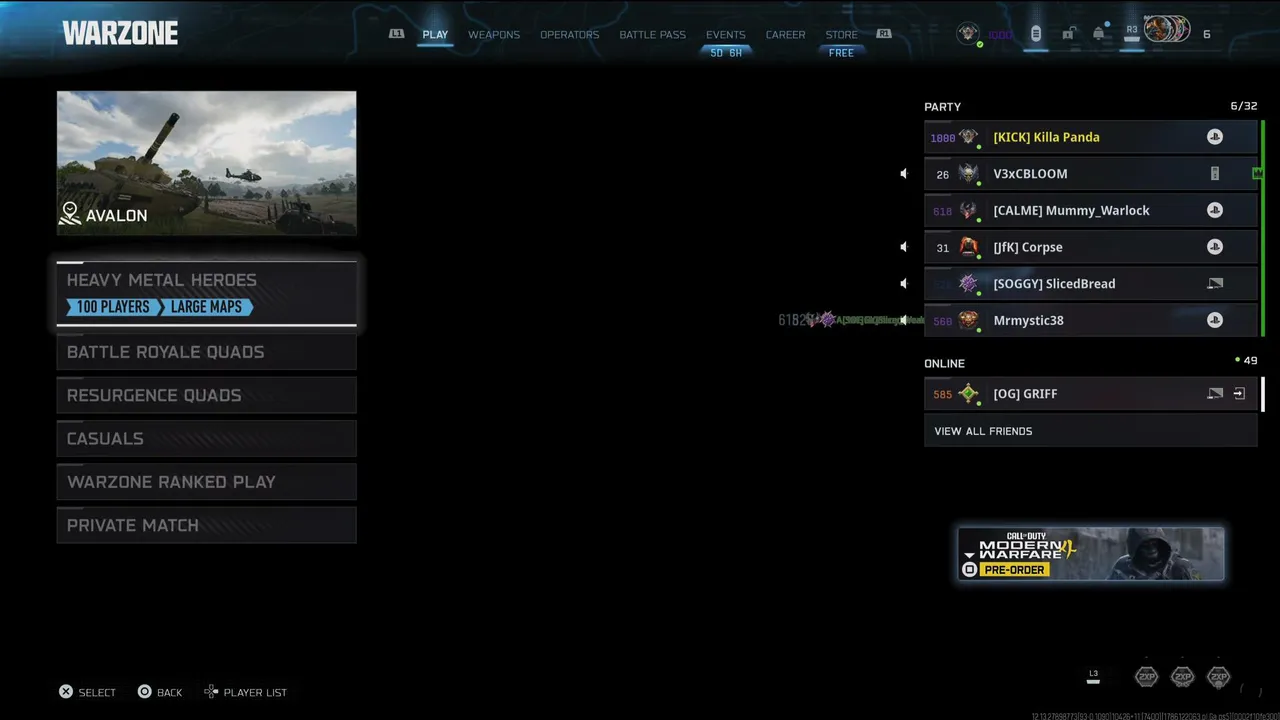Open the main menu icon in the header
1280x720 pixels.
point(1036,34)
